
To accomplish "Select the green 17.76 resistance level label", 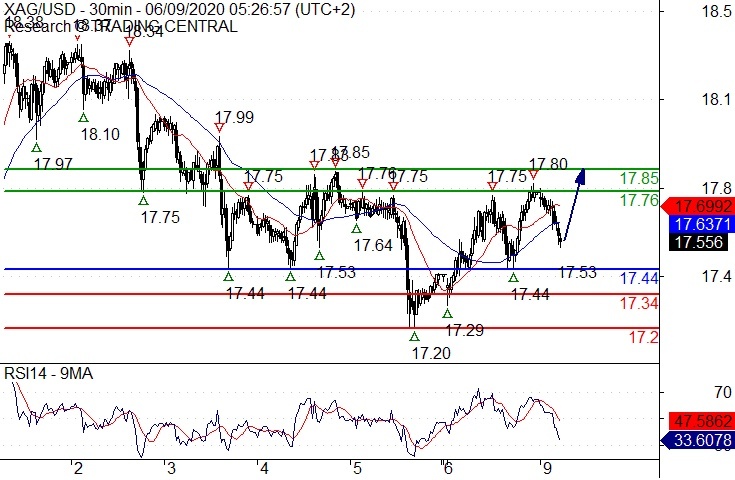I will pyautogui.click(x=639, y=201).
